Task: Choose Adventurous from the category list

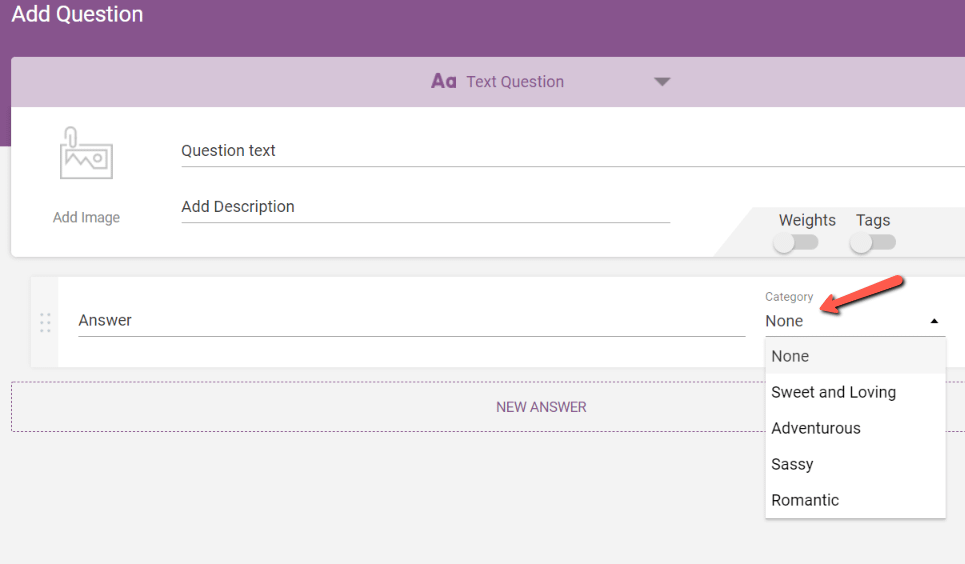Action: (x=816, y=428)
